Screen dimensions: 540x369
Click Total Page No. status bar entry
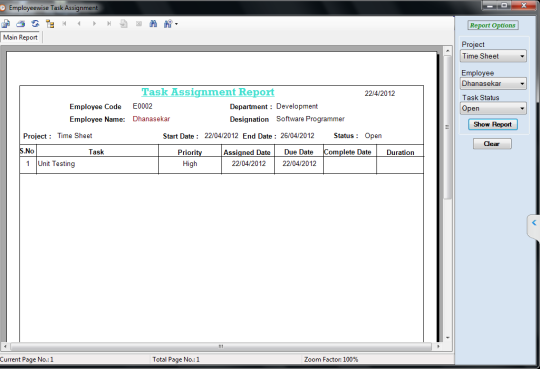(176, 359)
